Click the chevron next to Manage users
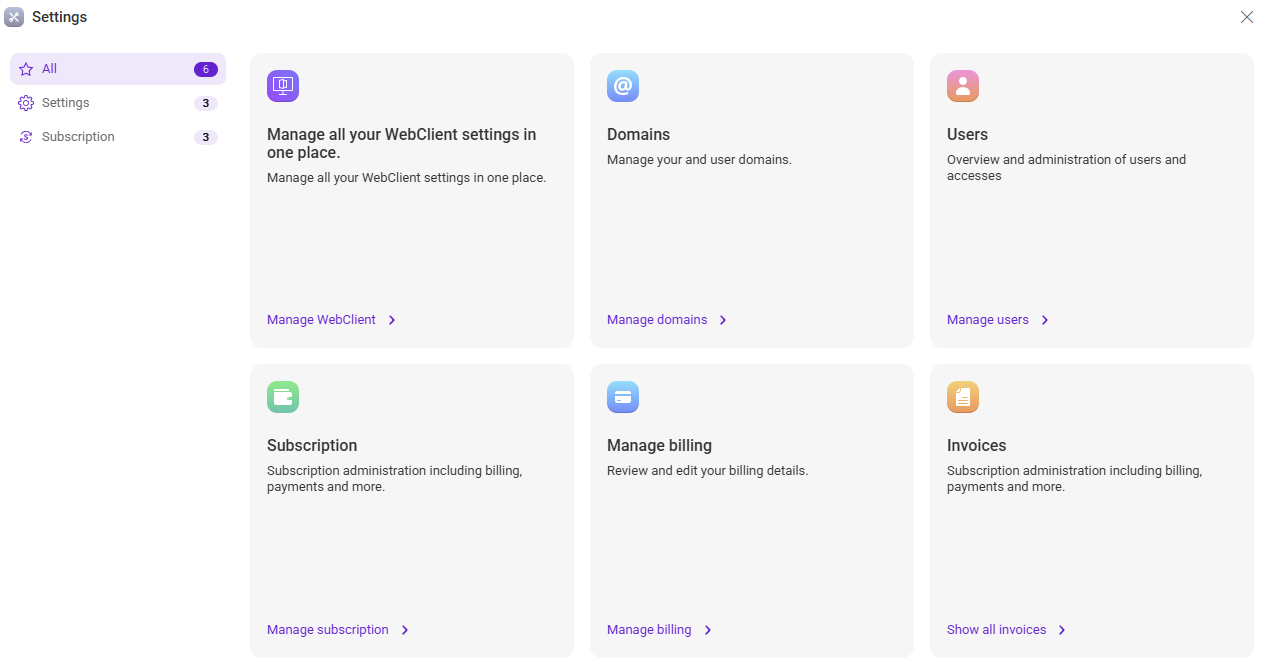Viewport: 1261px width, 668px height. 1045,320
